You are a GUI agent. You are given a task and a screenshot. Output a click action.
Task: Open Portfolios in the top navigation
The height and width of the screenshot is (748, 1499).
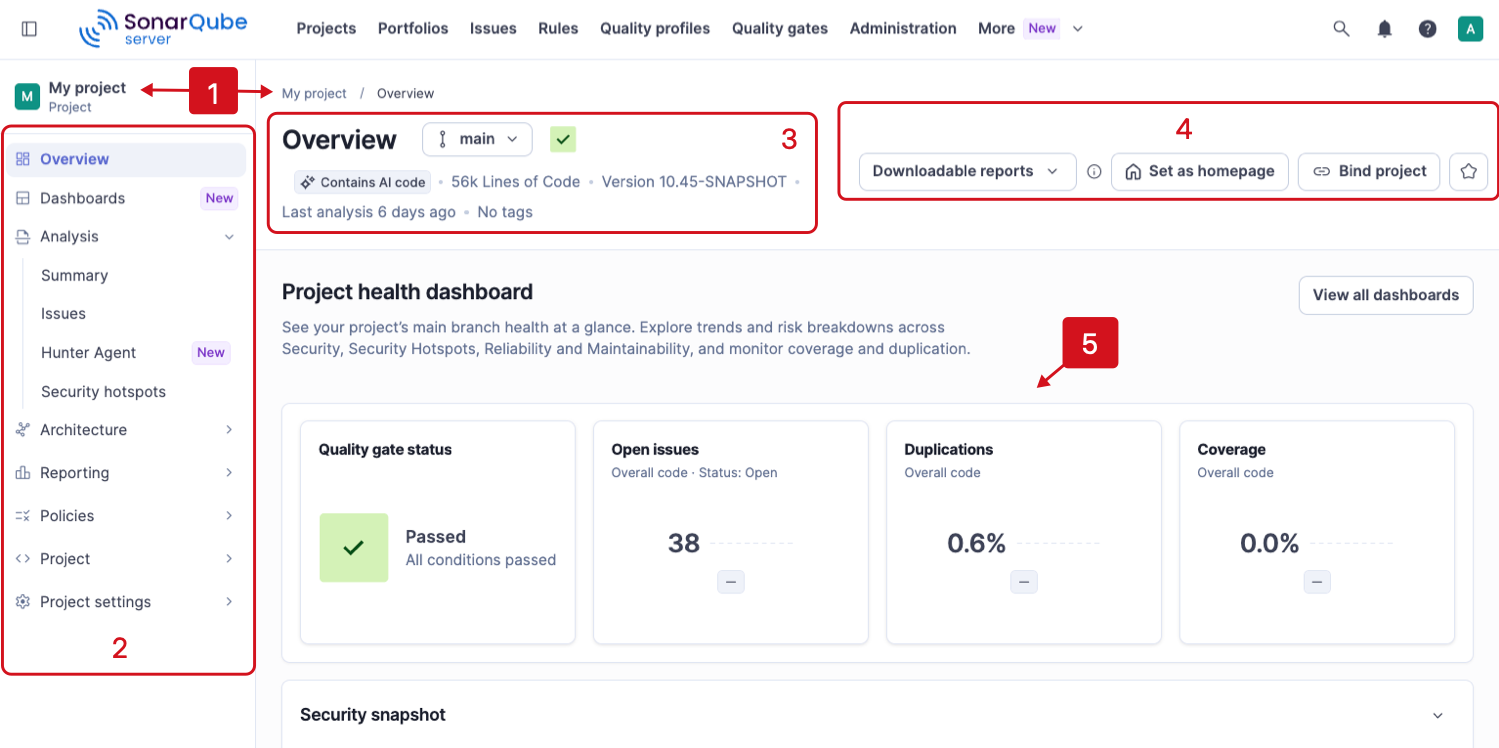(413, 29)
